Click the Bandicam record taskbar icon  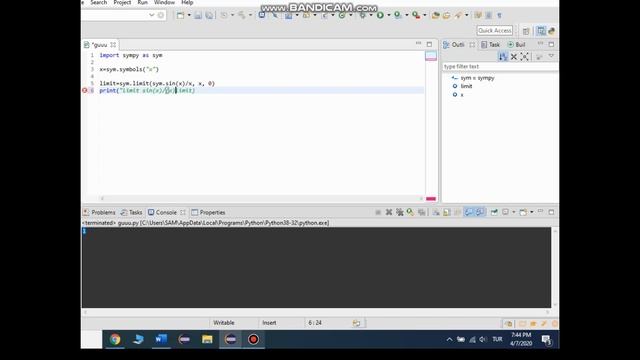click(x=253, y=339)
